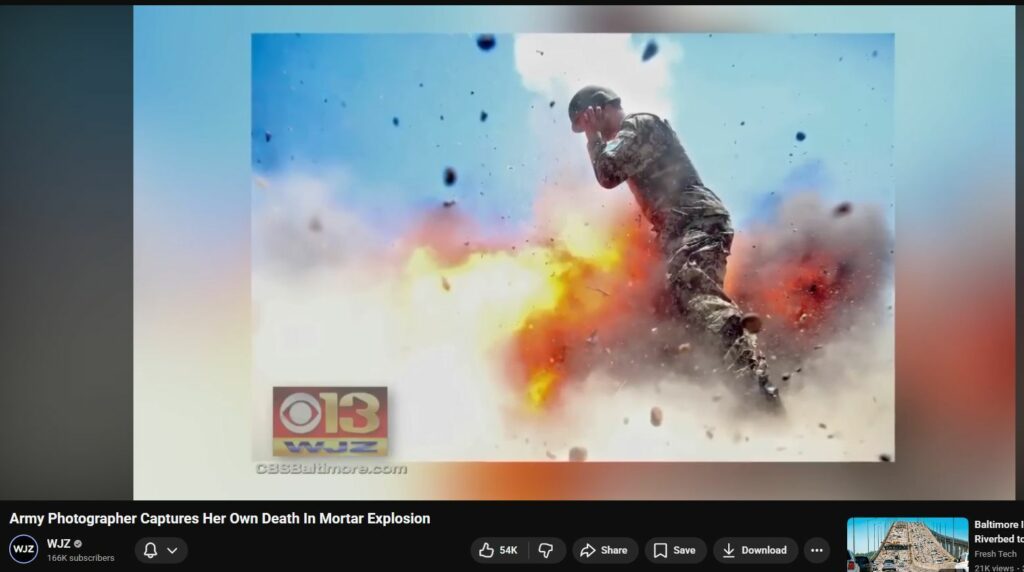This screenshot has height=572, width=1024.
Task: Open the three-dot more actions menu
Action: 817,550
